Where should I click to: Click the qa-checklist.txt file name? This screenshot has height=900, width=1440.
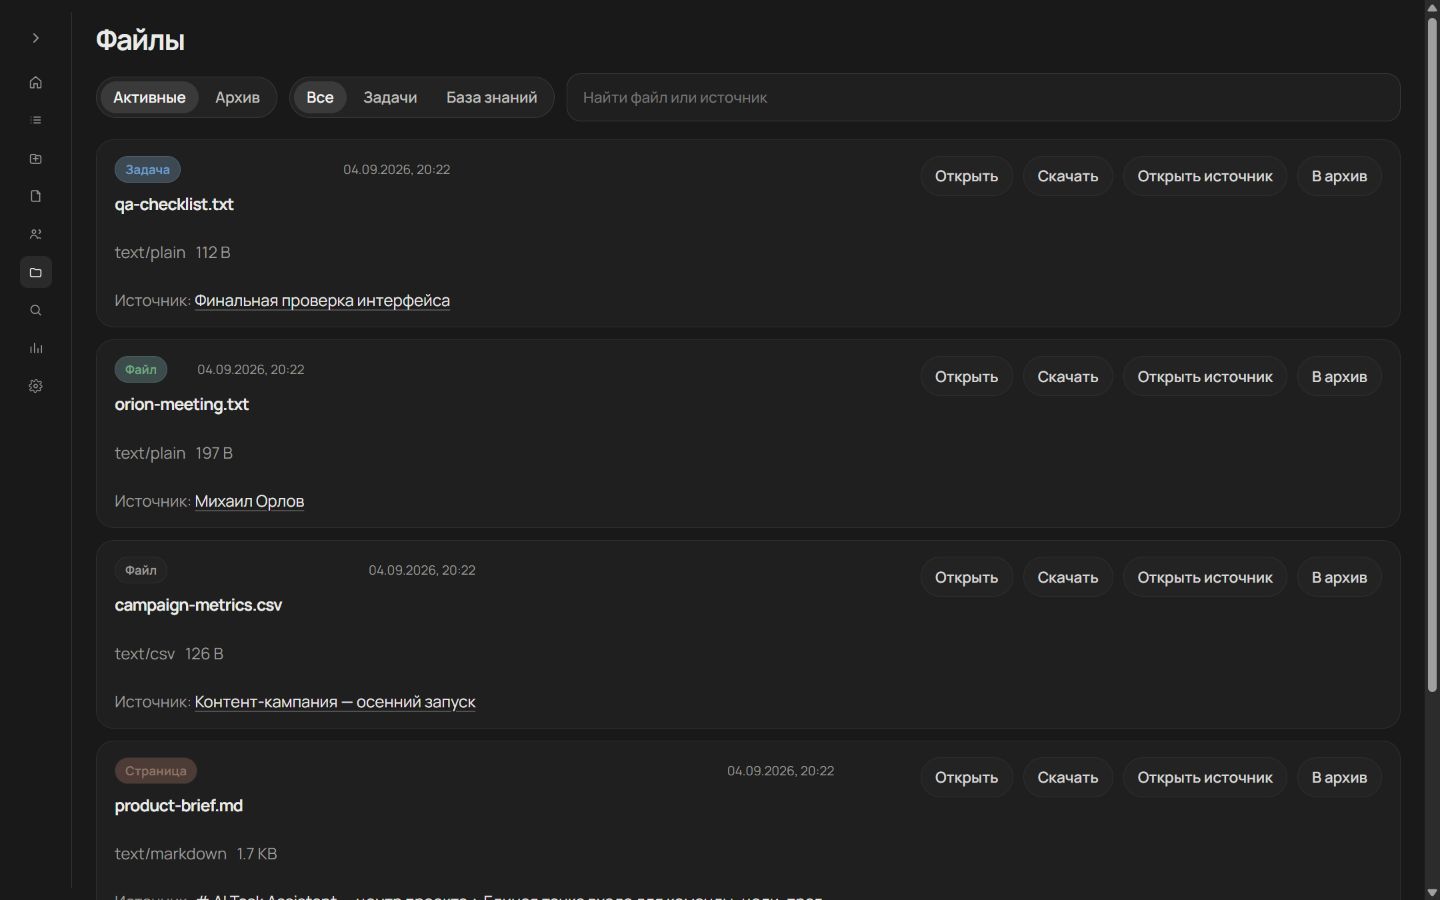pyautogui.click(x=174, y=204)
